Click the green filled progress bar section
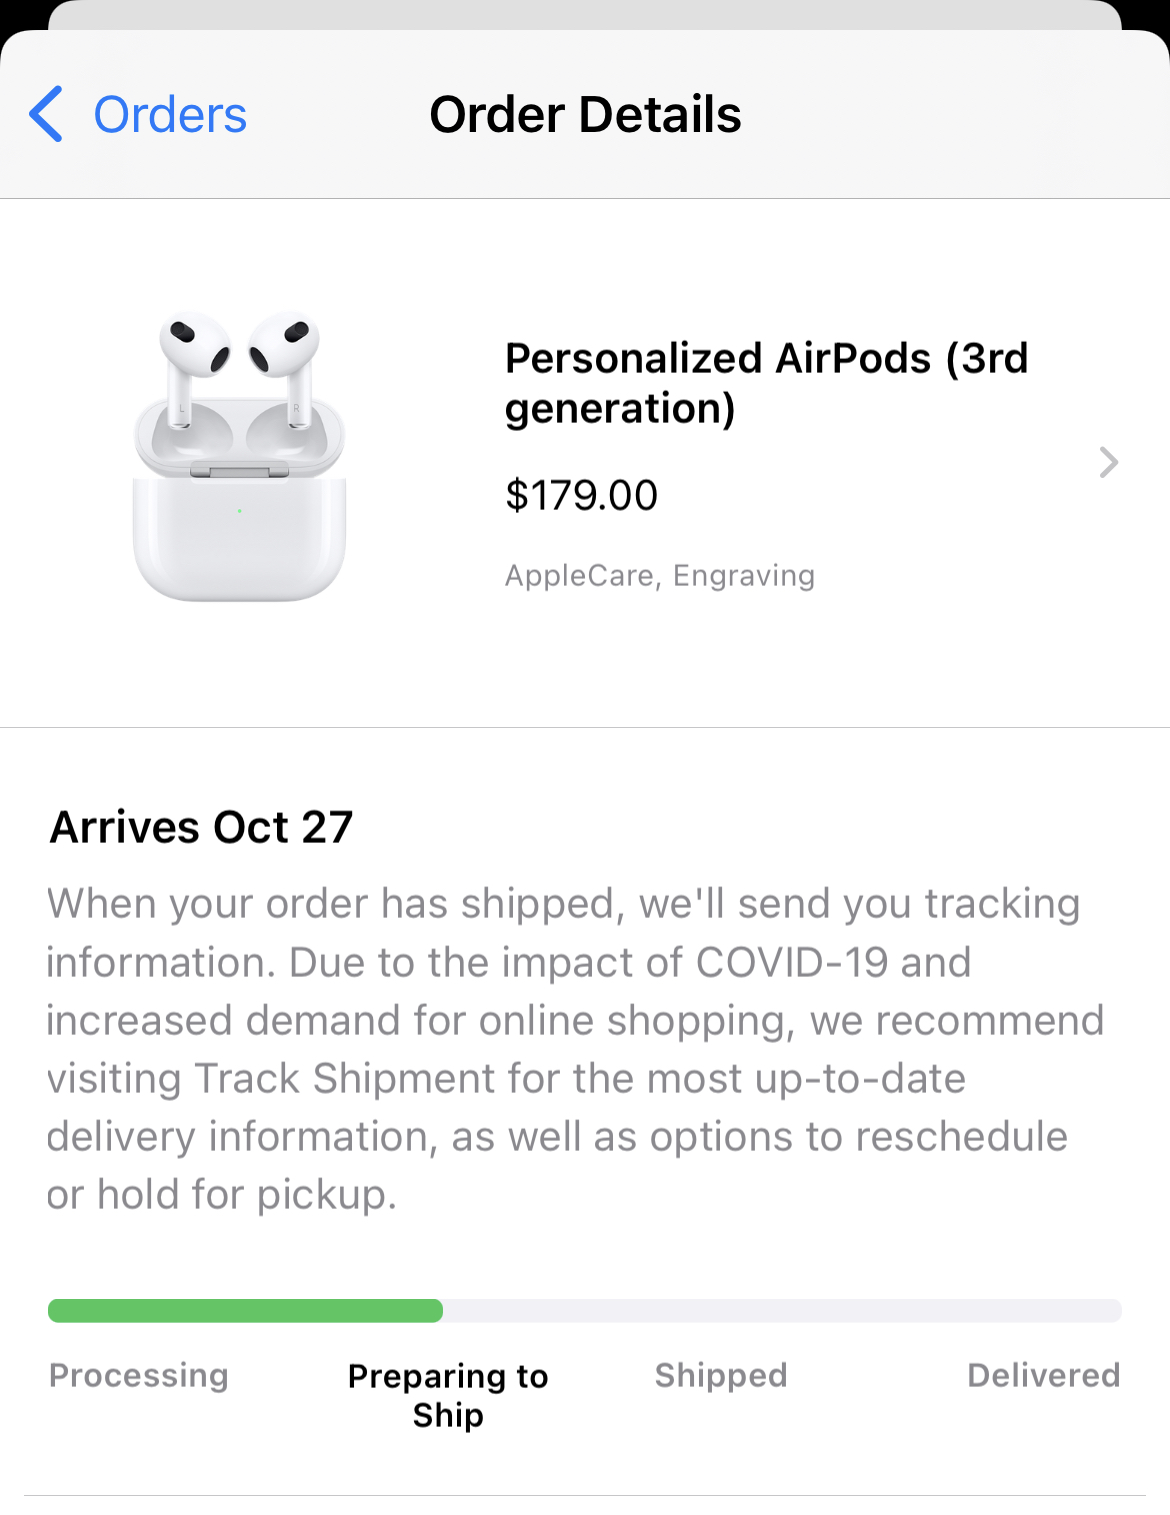 click(x=245, y=1311)
